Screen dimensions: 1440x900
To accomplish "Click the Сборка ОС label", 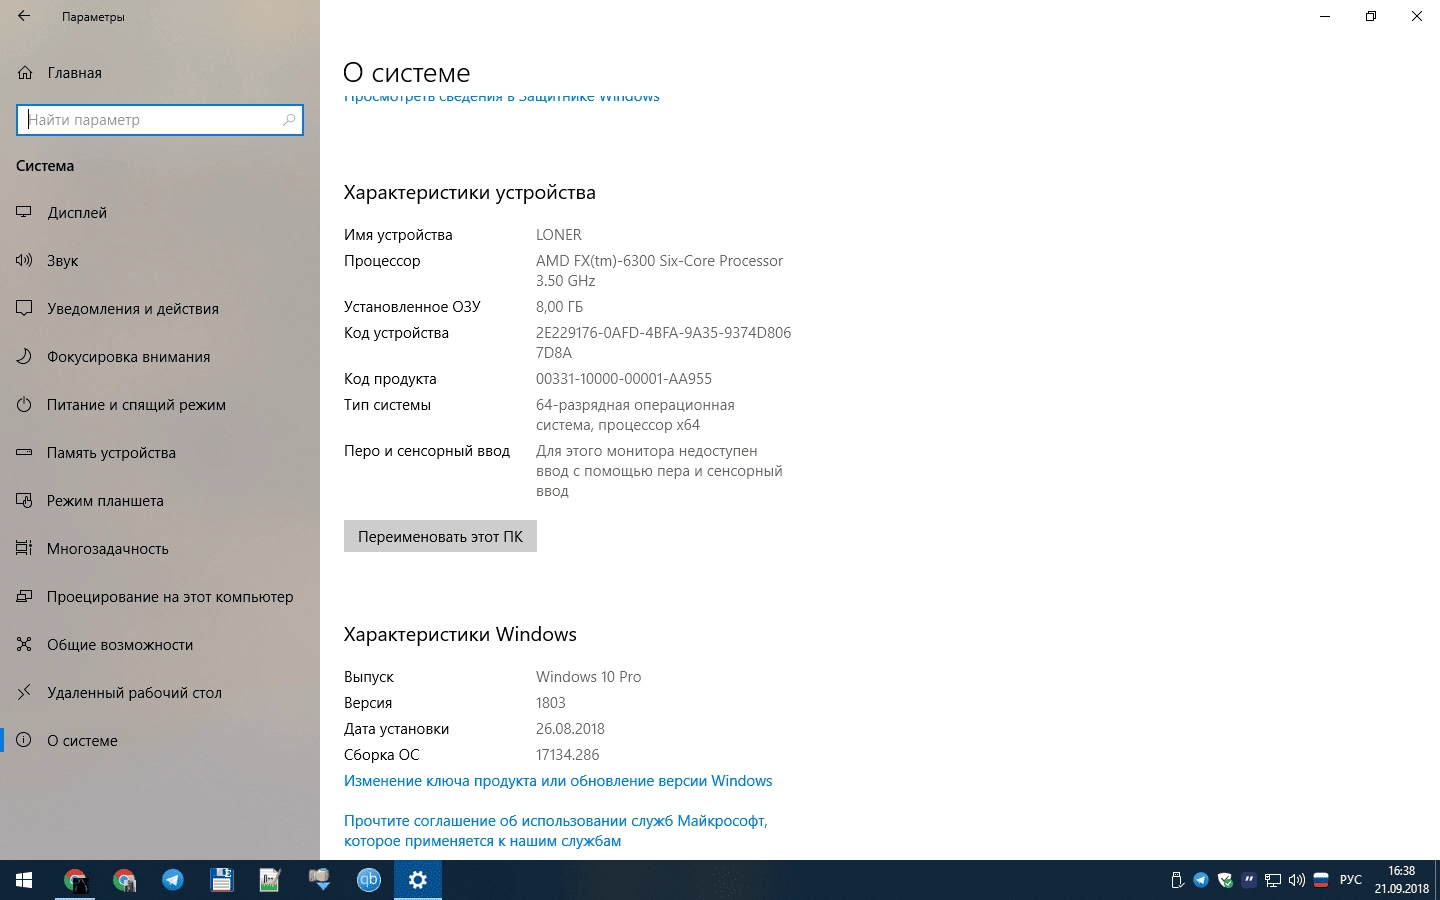I will pos(382,755).
